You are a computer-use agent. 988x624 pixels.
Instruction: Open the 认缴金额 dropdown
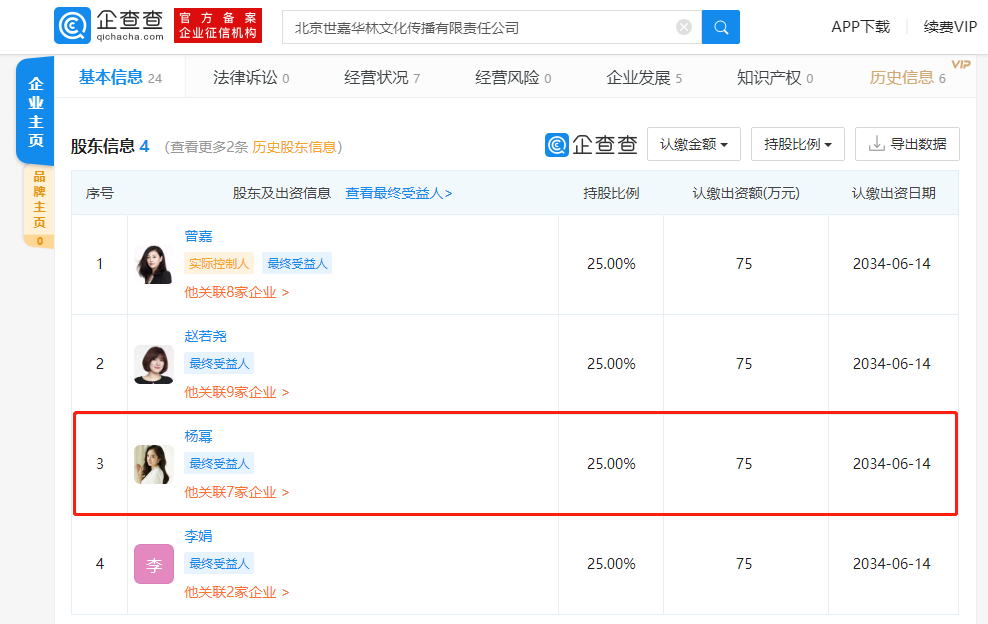(x=694, y=144)
